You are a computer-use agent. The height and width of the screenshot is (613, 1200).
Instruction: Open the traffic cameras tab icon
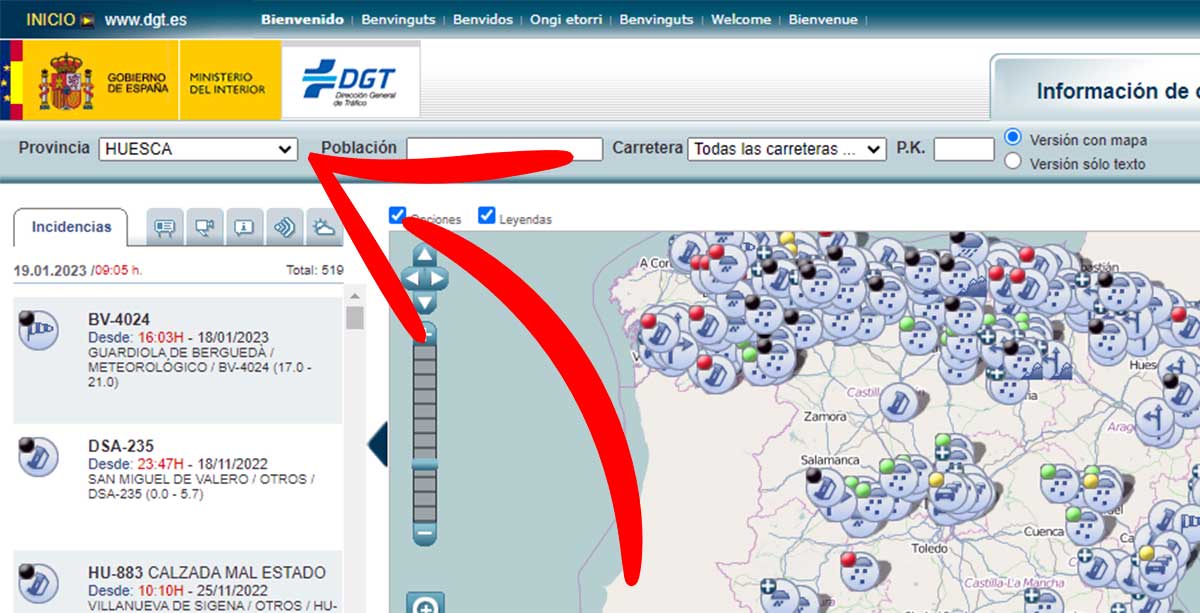coord(206,228)
